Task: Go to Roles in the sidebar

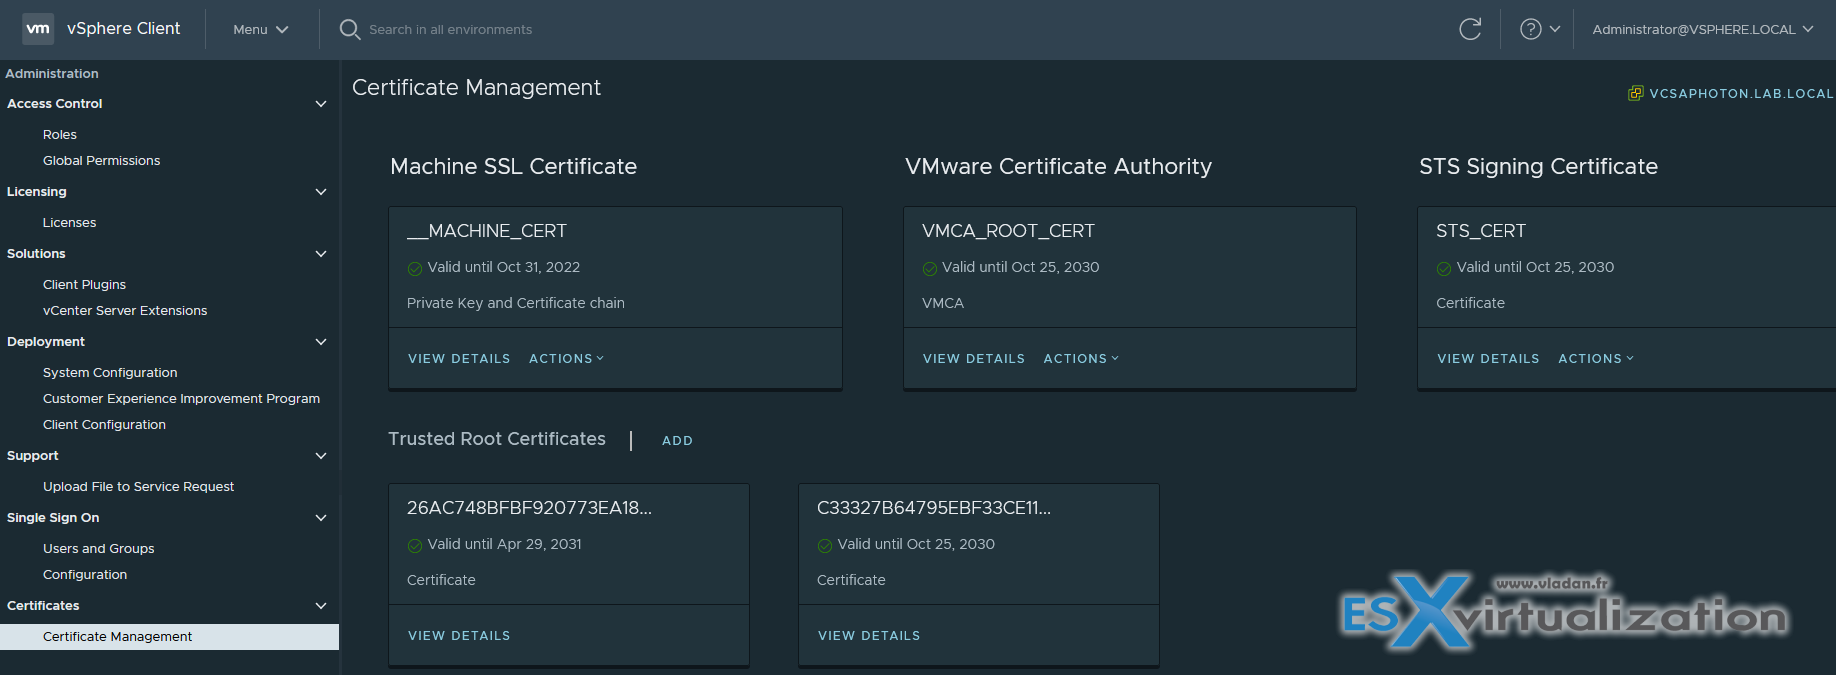Action: coord(60,134)
